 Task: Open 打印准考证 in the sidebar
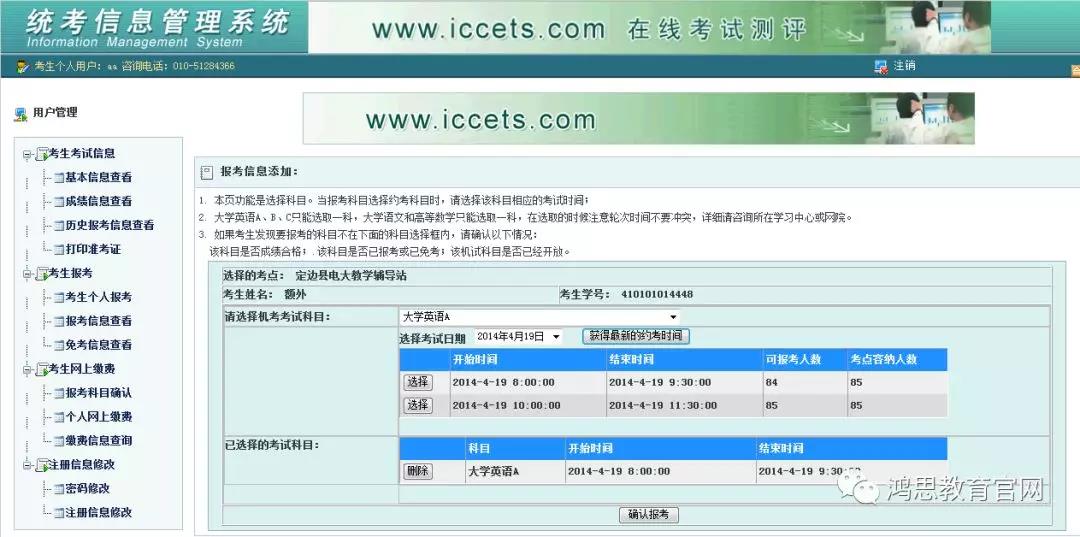[x=93, y=249]
